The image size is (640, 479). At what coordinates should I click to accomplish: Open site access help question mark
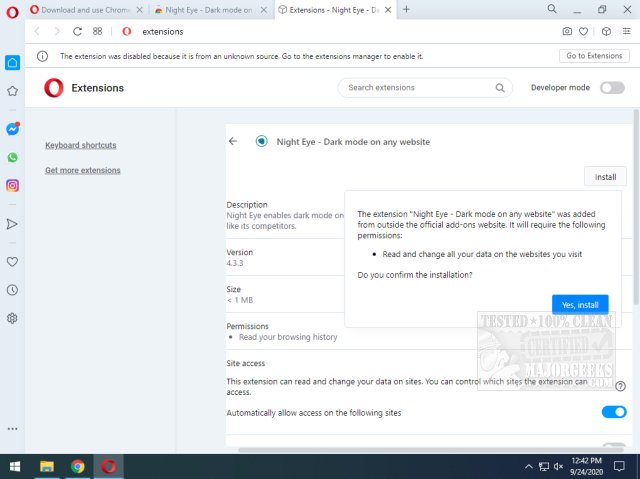click(620, 386)
